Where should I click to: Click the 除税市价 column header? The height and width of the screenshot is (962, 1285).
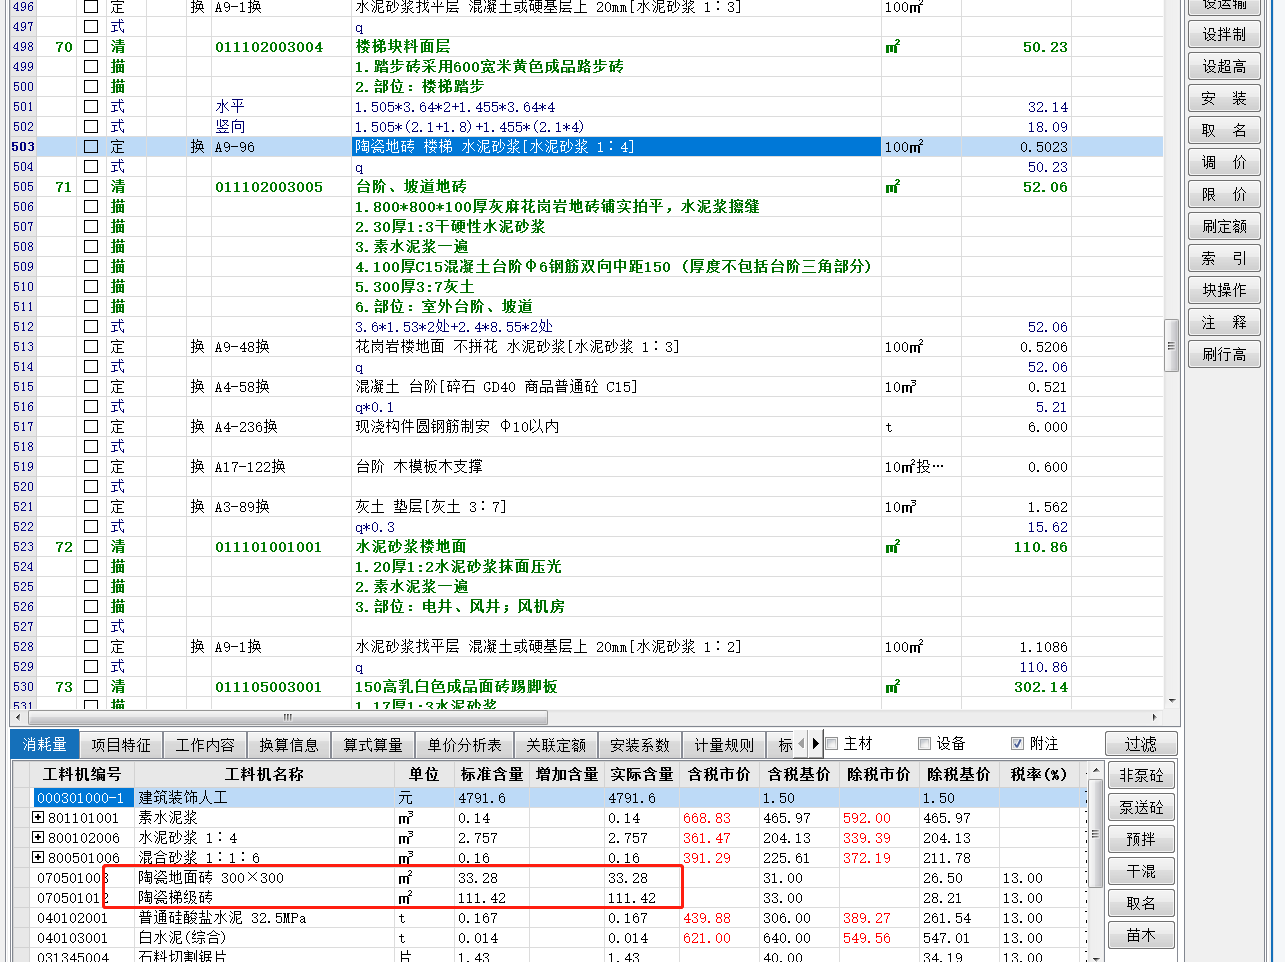pos(878,774)
